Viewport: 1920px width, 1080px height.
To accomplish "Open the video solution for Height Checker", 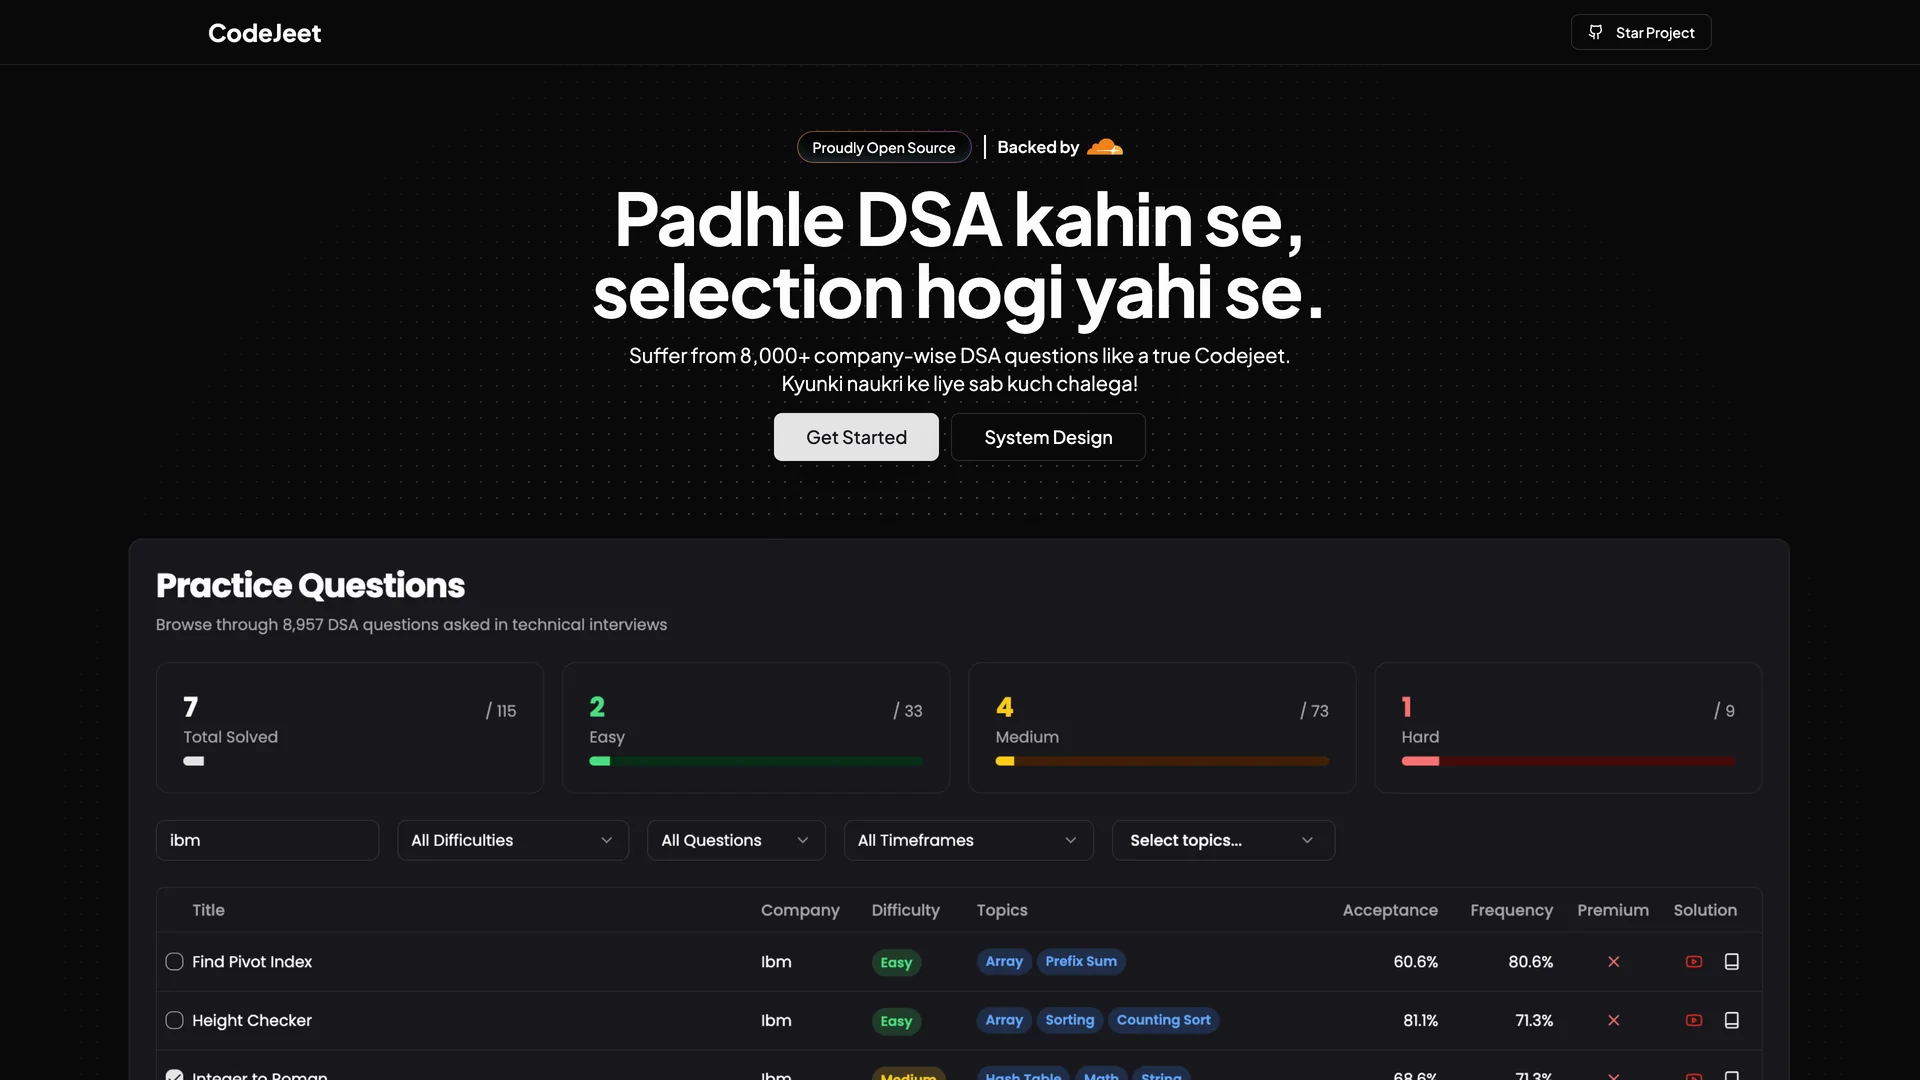I will [1693, 1020].
